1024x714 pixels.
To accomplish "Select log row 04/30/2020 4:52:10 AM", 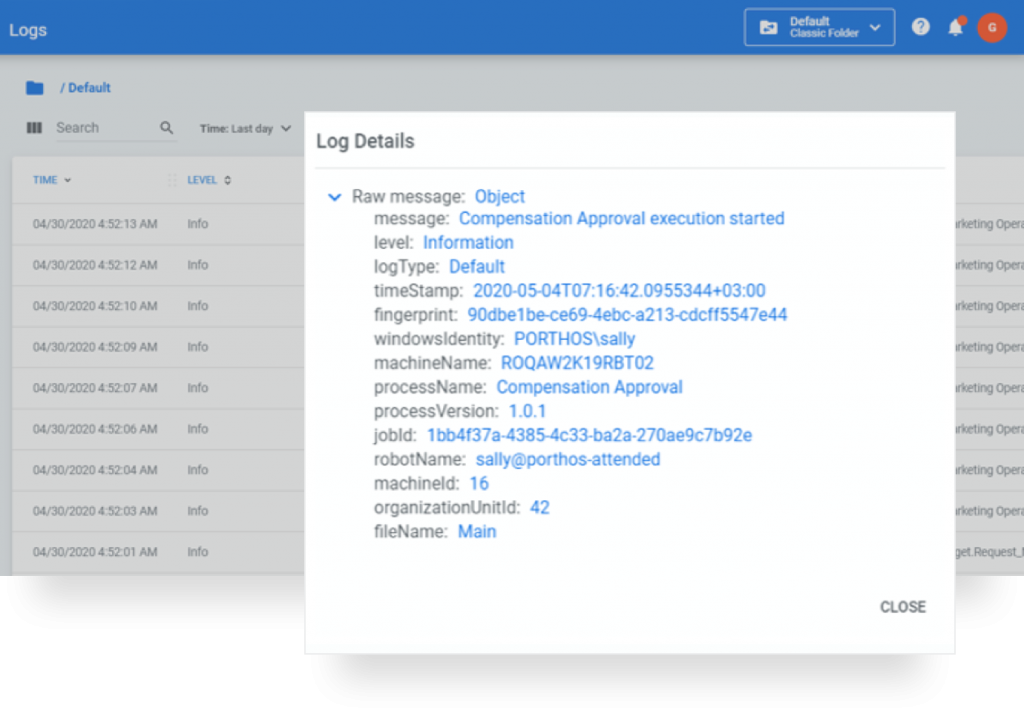I will pyautogui.click(x=158, y=306).
